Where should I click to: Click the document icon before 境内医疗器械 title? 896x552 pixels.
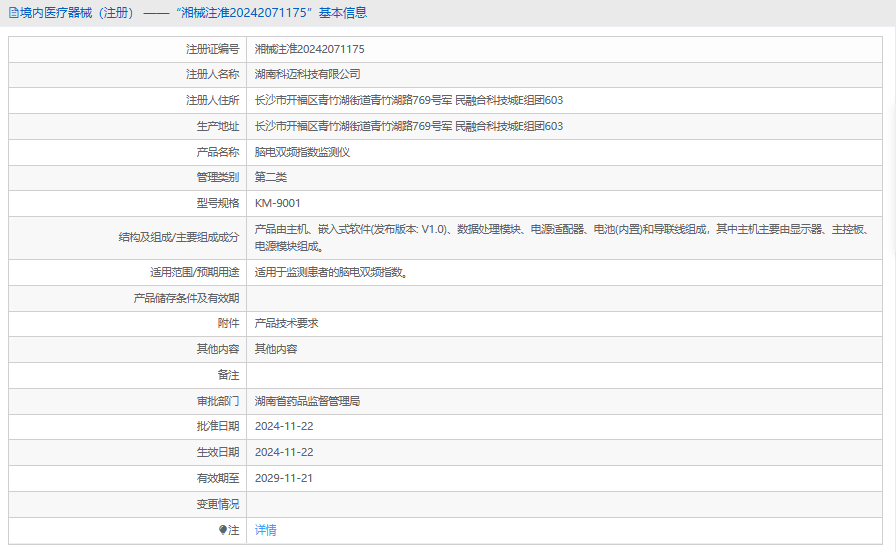pos(14,13)
